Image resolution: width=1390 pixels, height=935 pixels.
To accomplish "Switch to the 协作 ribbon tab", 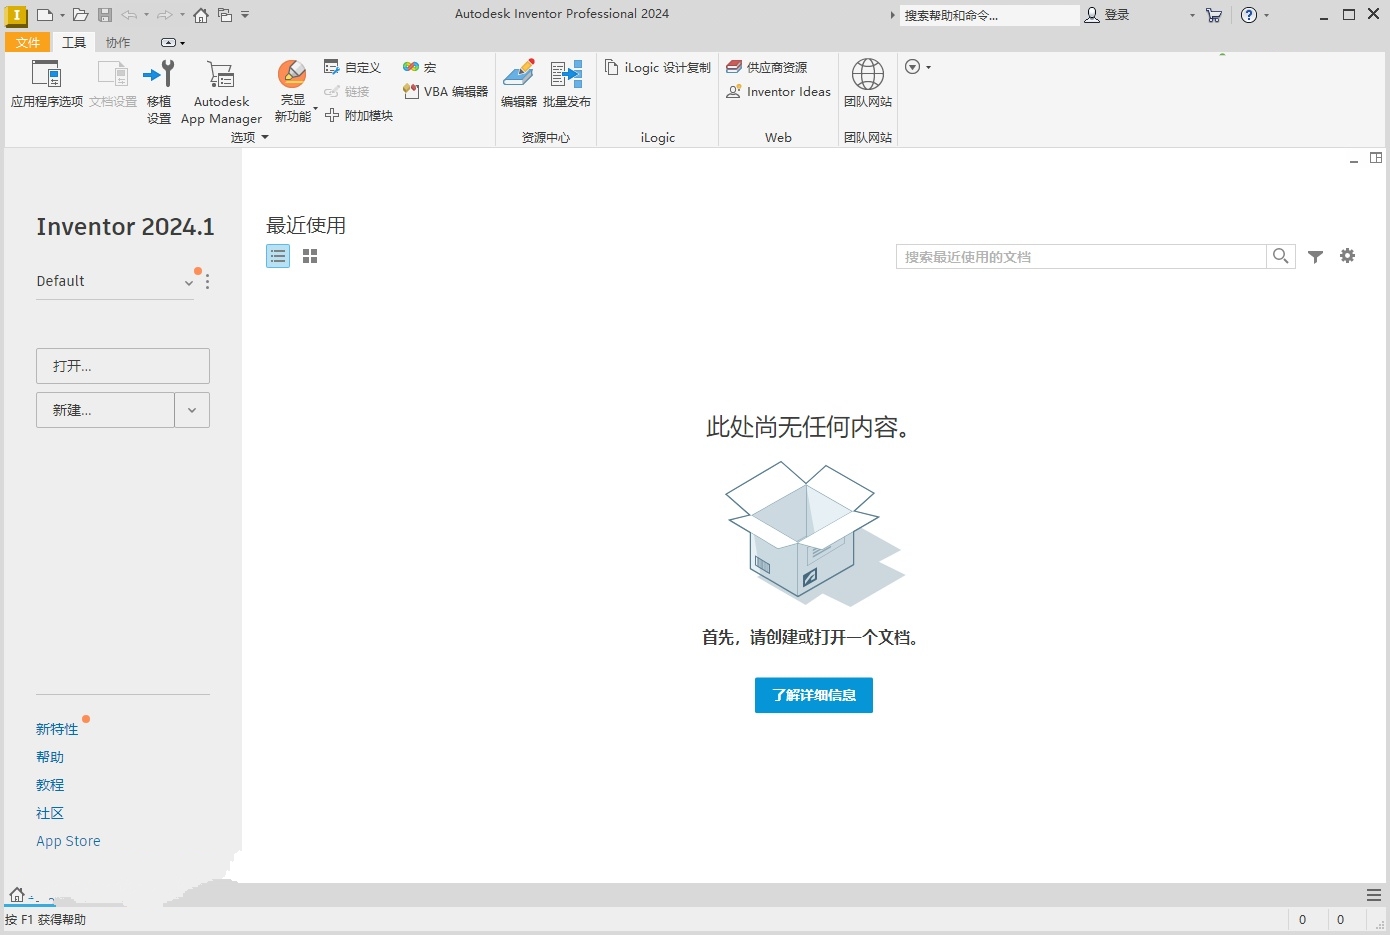I will (118, 42).
